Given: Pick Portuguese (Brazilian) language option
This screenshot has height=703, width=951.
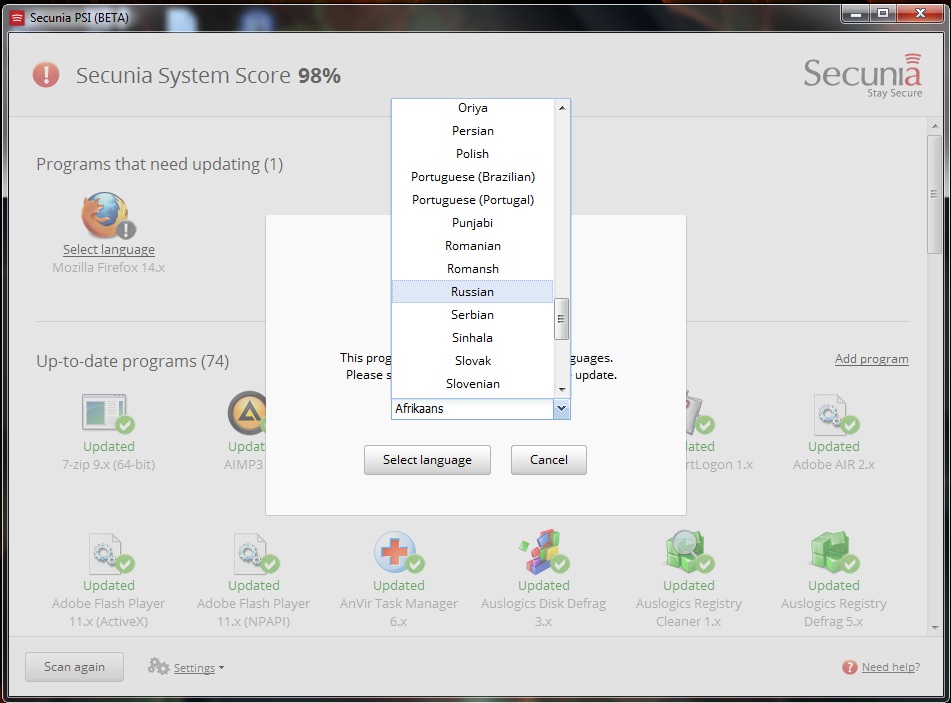Looking at the screenshot, I should (x=472, y=177).
